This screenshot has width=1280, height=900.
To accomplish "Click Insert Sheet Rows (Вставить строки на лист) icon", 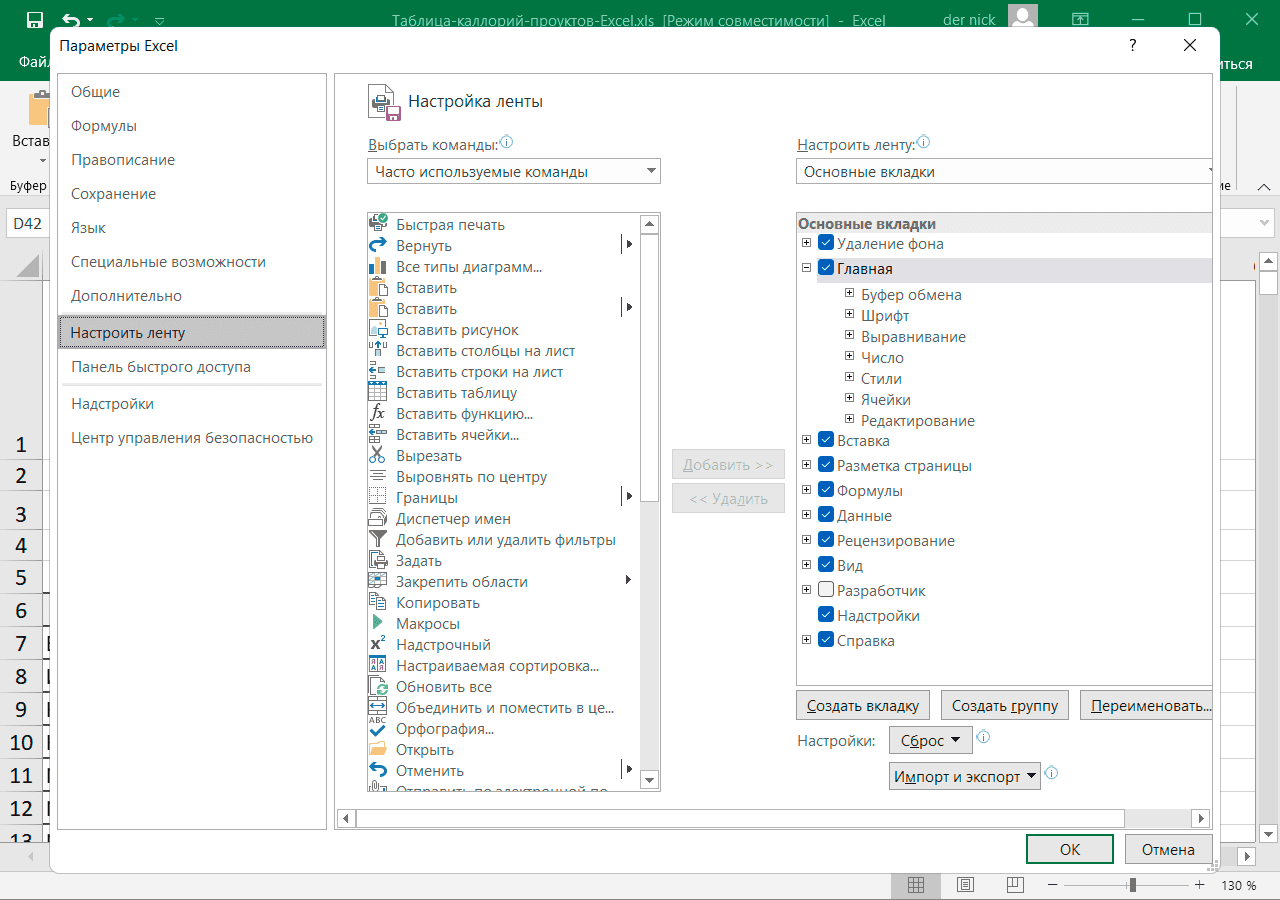I will point(378,371).
